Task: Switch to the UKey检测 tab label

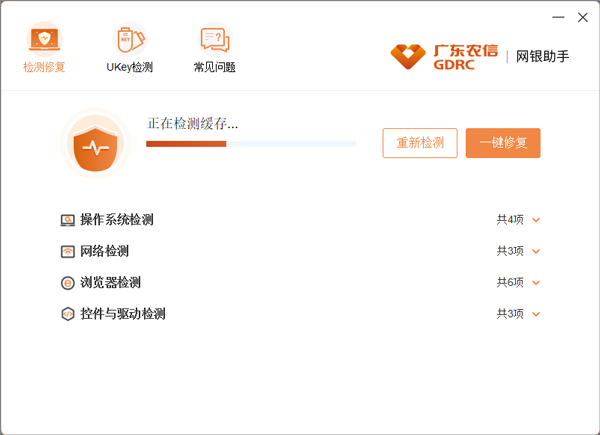Action: click(x=130, y=67)
